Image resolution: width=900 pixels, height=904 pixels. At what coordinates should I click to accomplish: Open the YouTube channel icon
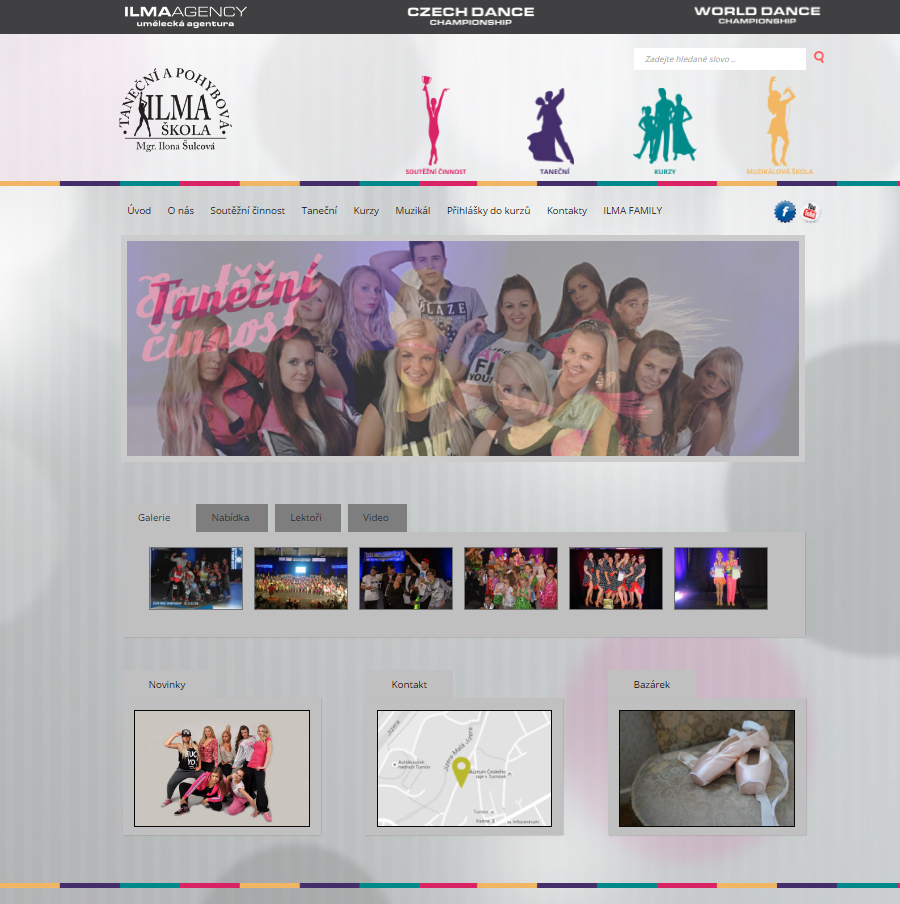pyautogui.click(x=810, y=212)
